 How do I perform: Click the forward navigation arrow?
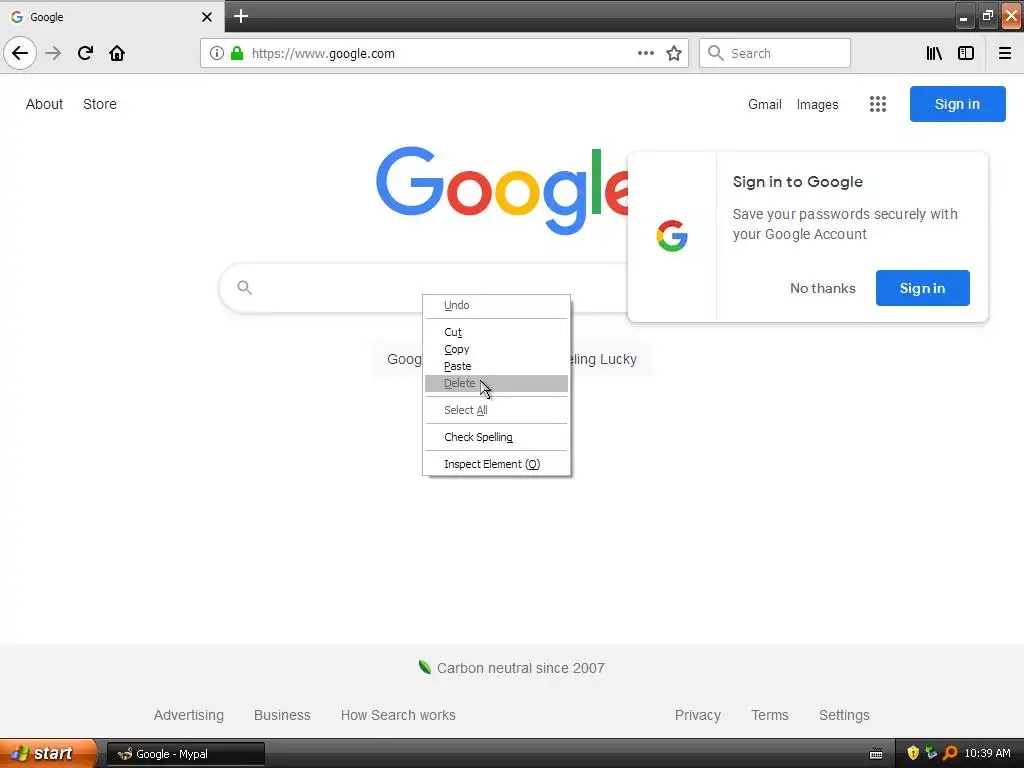point(53,53)
